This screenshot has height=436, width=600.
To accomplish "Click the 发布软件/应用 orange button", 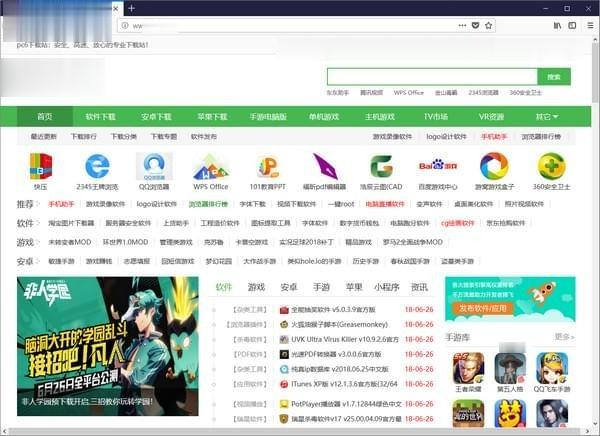I will pos(483,308).
